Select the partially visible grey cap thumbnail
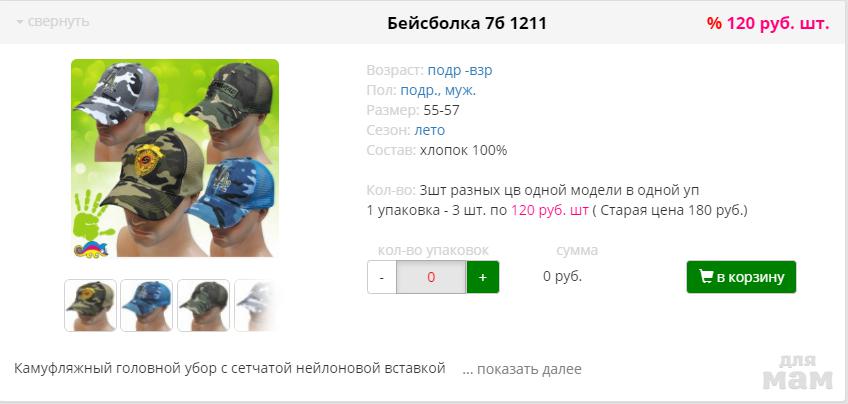This screenshot has height=404, width=848. click(x=257, y=305)
